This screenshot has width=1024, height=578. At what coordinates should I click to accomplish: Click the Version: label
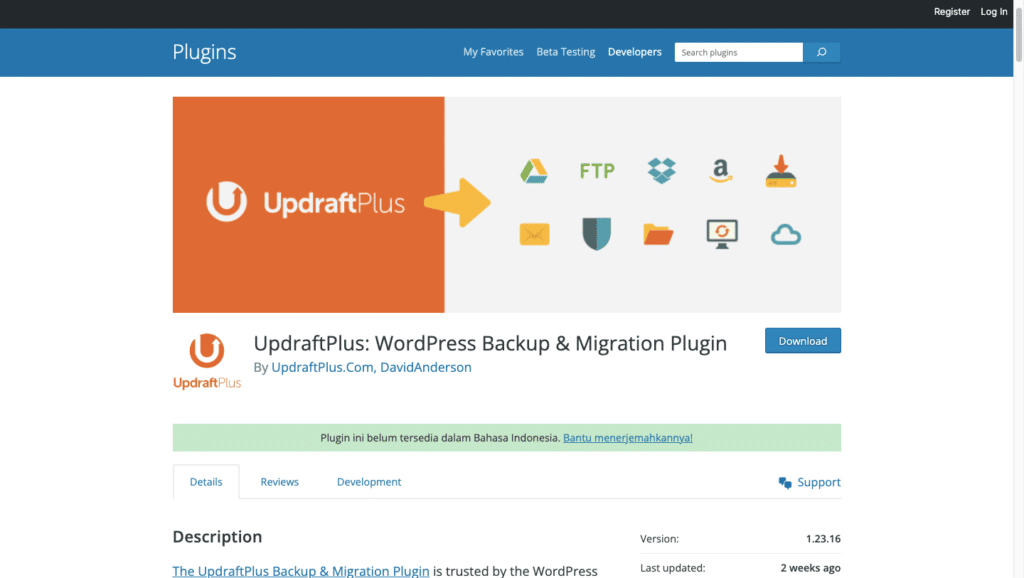click(x=659, y=539)
